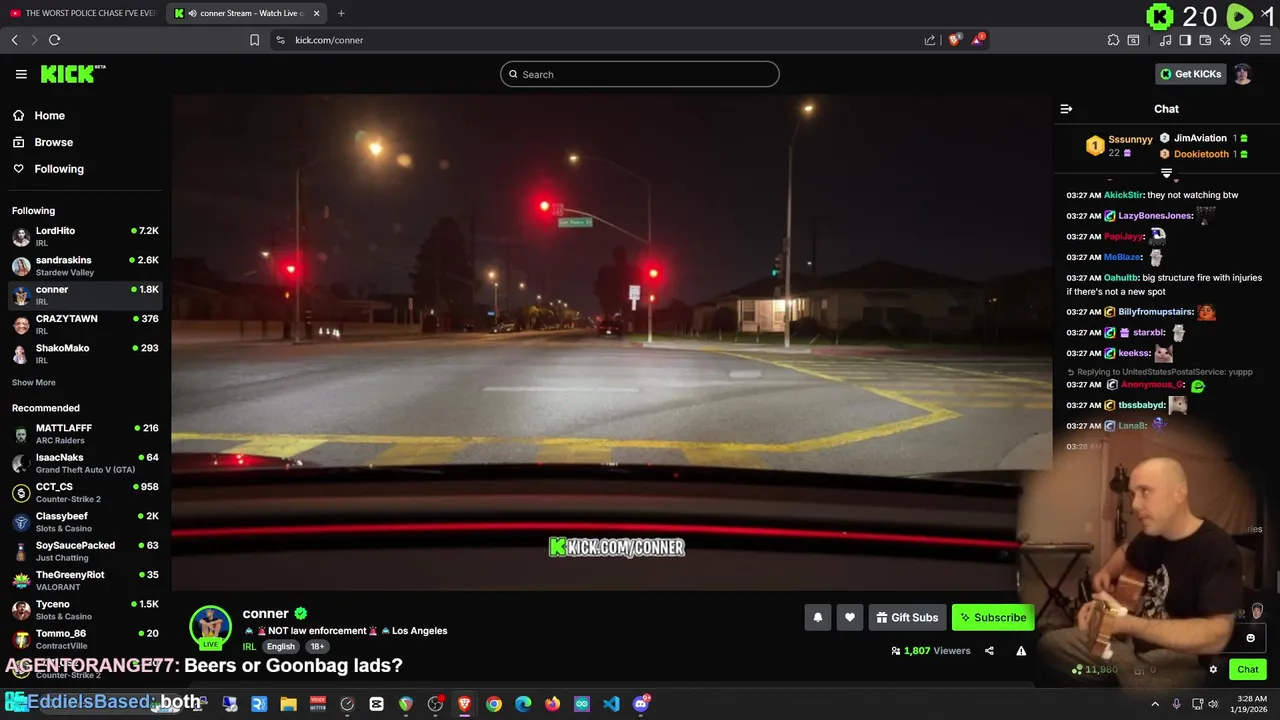Image resolution: width=1280 pixels, height=720 pixels.
Task: Click Dookietooth in chat leaderboard
Action: tap(1201, 154)
